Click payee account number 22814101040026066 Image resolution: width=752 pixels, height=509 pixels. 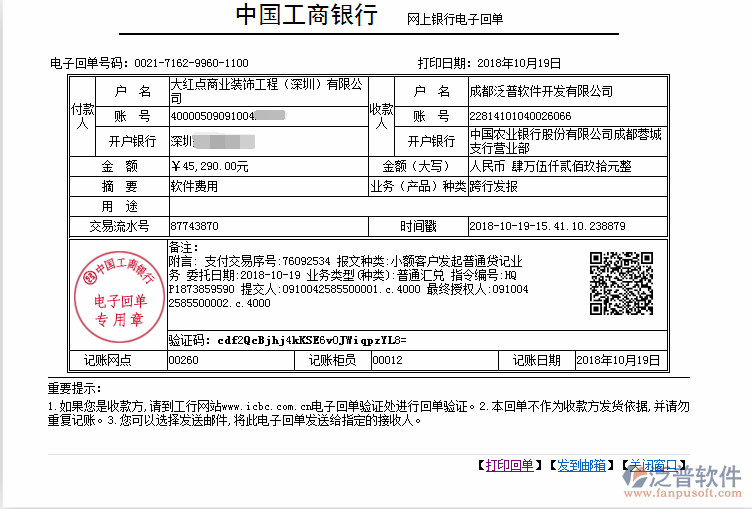(520, 116)
